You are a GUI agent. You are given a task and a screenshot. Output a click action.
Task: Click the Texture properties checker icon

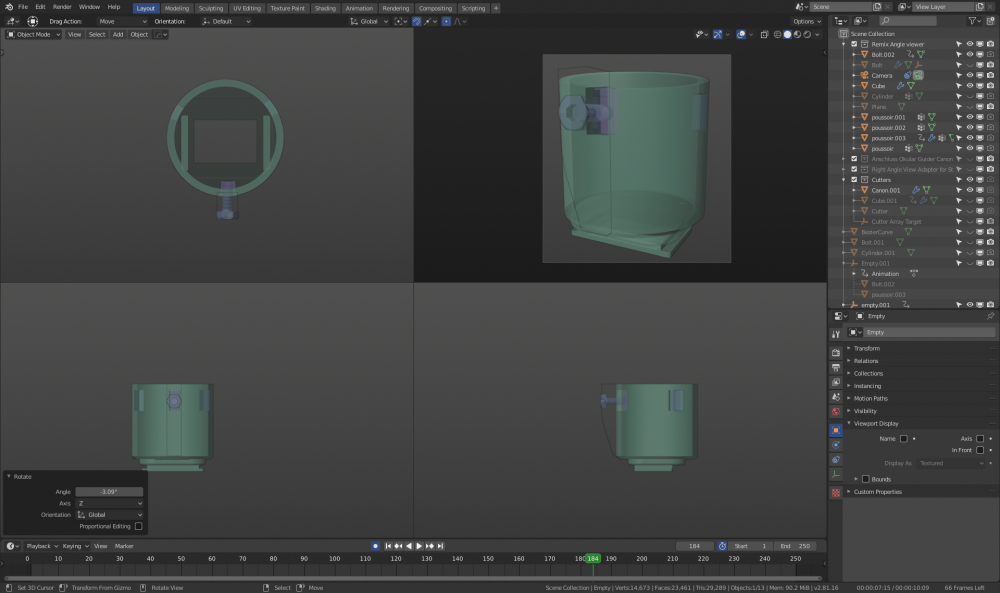[836, 493]
